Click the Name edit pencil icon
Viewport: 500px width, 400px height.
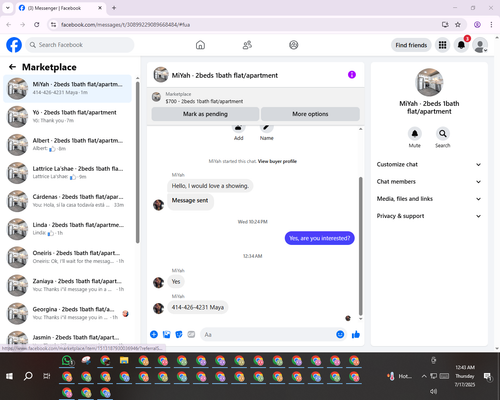266,127
